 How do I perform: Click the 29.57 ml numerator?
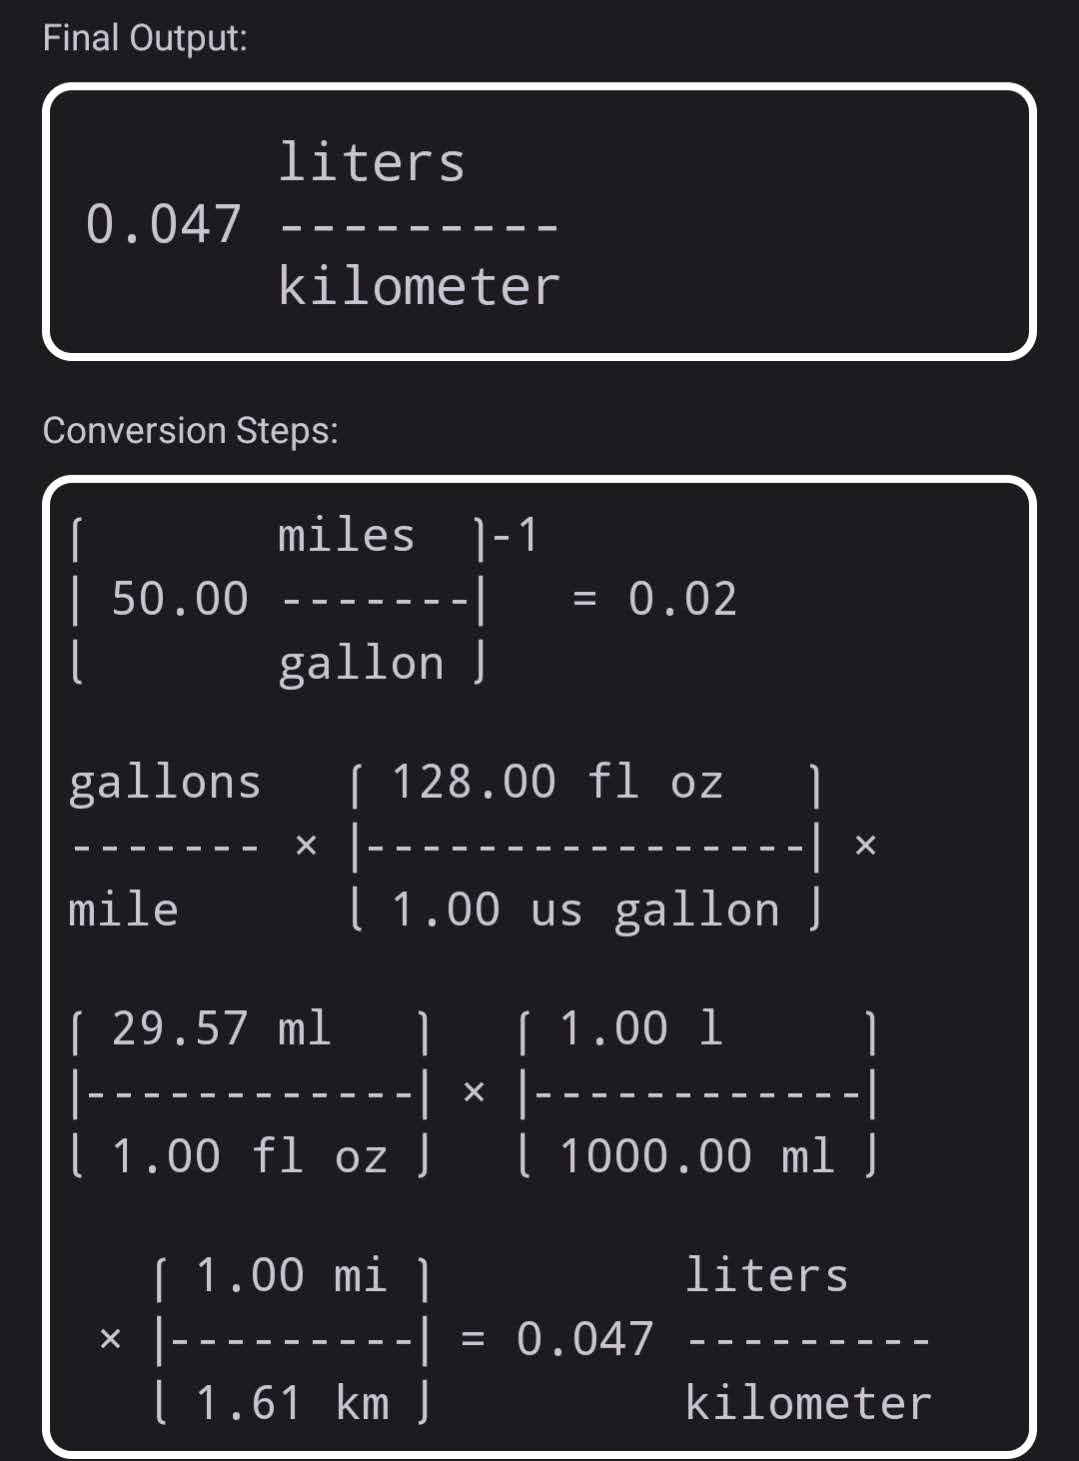[221, 1029]
